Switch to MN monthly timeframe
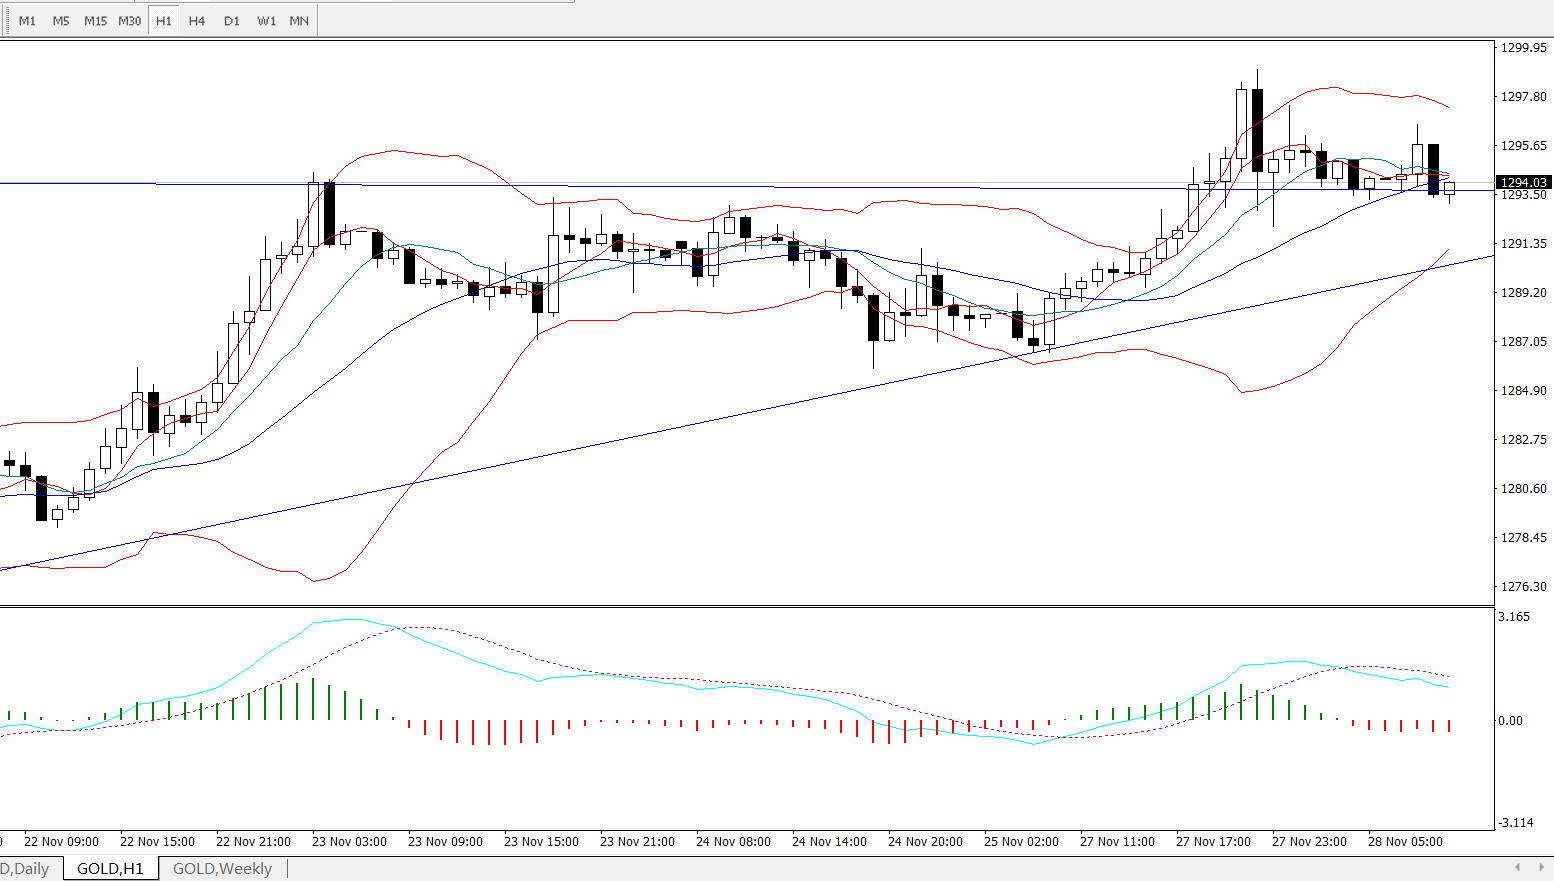This screenshot has height=881, width=1554. (299, 21)
